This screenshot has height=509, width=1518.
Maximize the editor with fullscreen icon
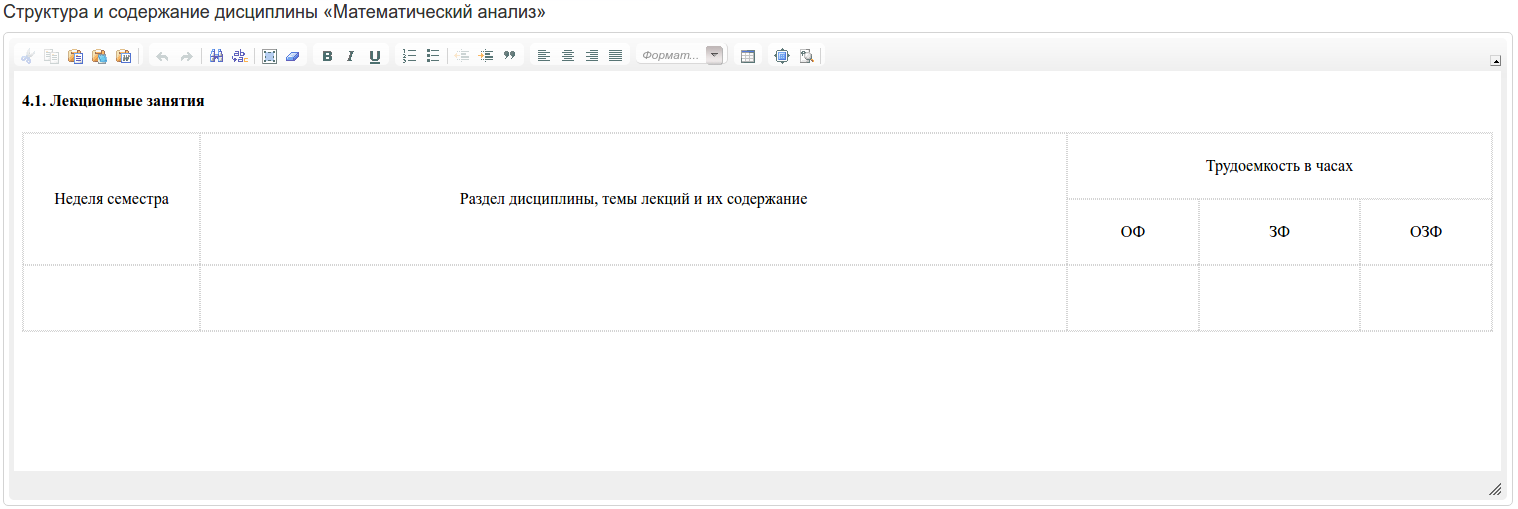[782, 56]
